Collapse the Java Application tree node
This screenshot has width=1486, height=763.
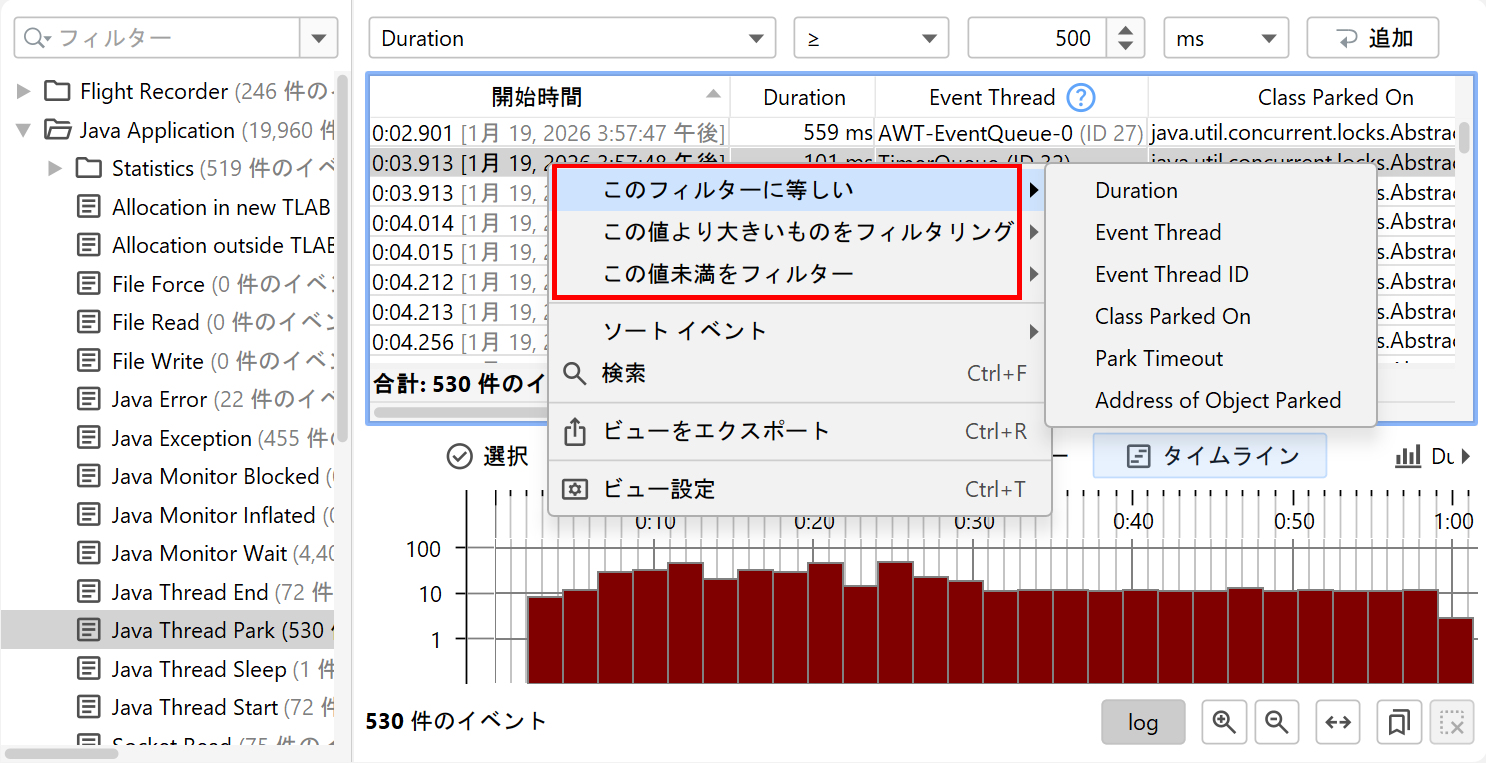[x=24, y=131]
